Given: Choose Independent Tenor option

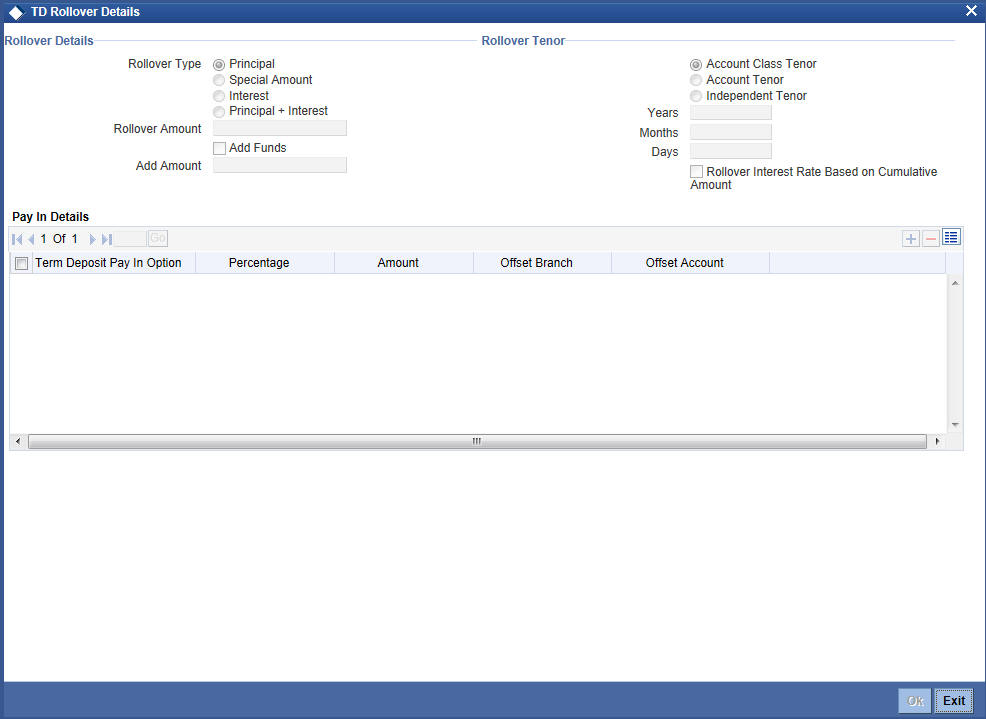Looking at the screenshot, I should (x=695, y=96).
